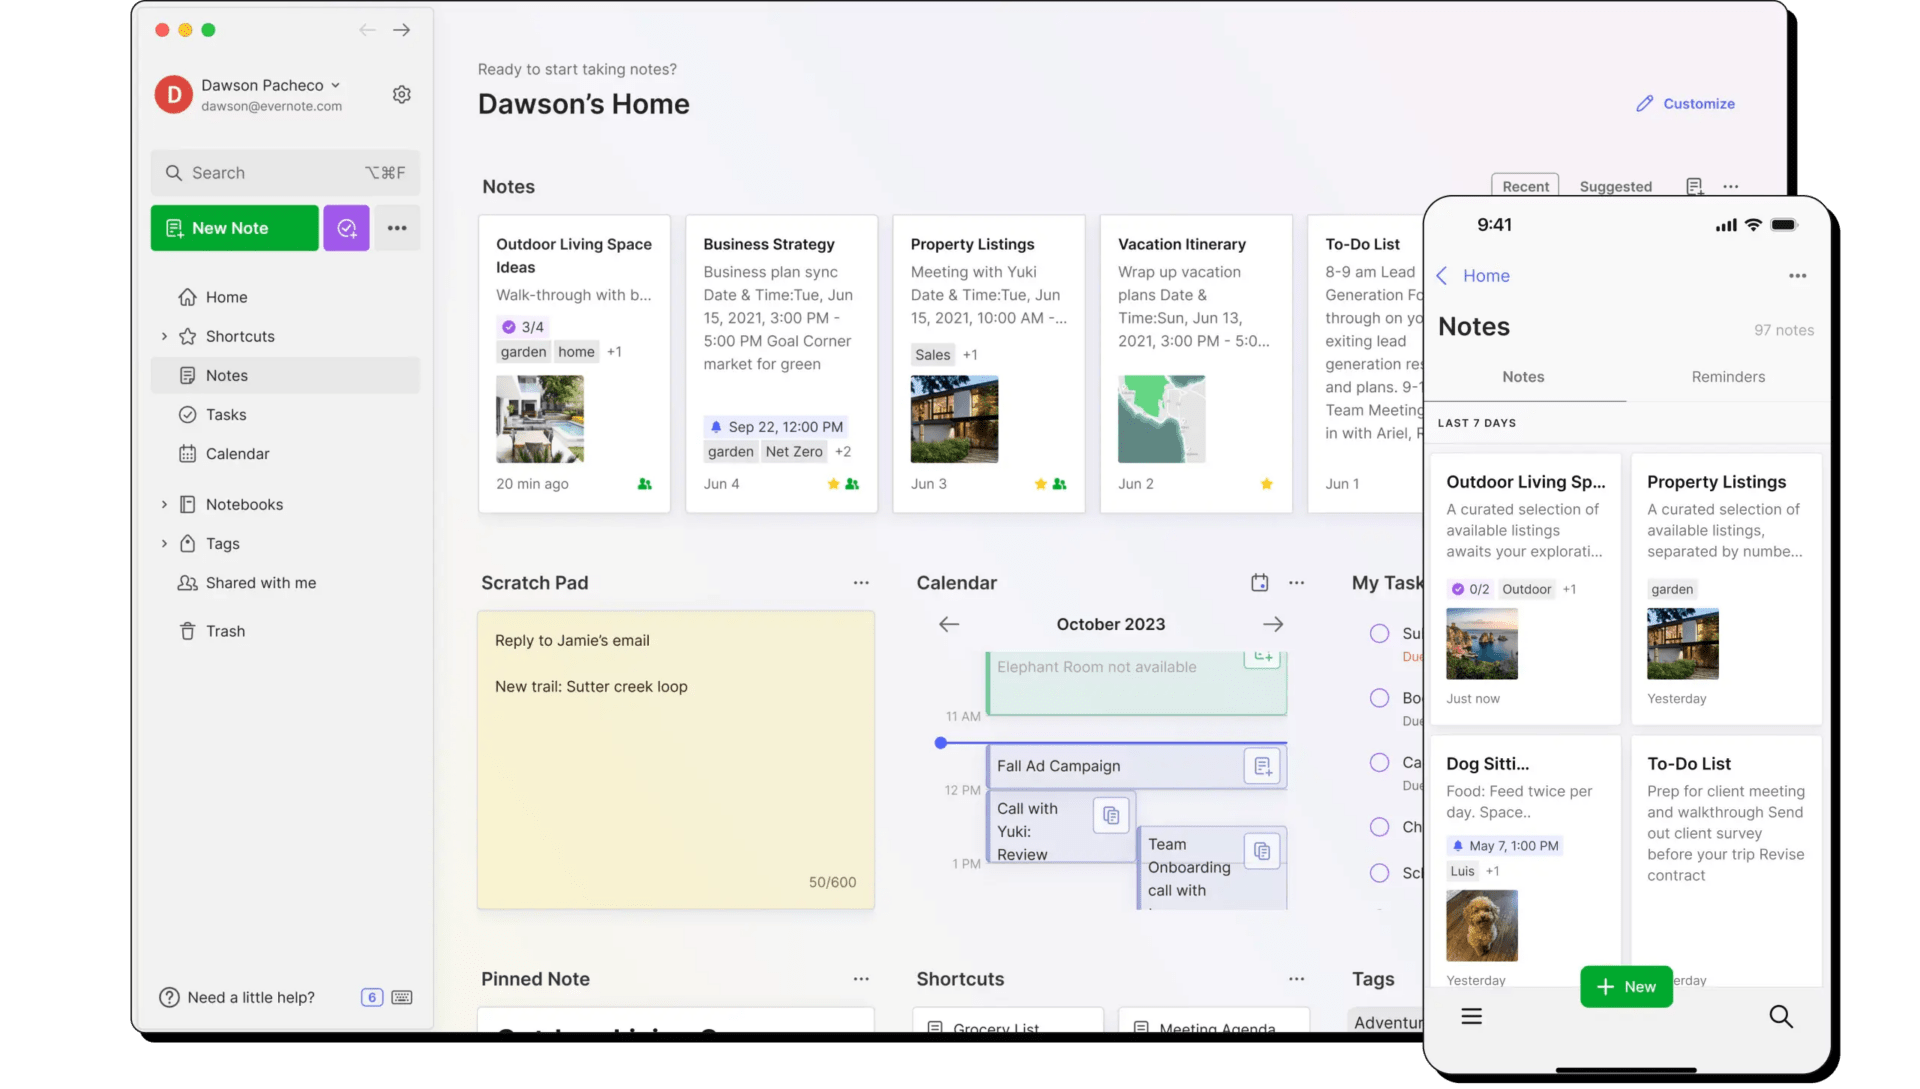Viewport: 1920px width, 1089px height.
Task: Open the Reminders tab on the mobile screen
Action: (x=1727, y=377)
